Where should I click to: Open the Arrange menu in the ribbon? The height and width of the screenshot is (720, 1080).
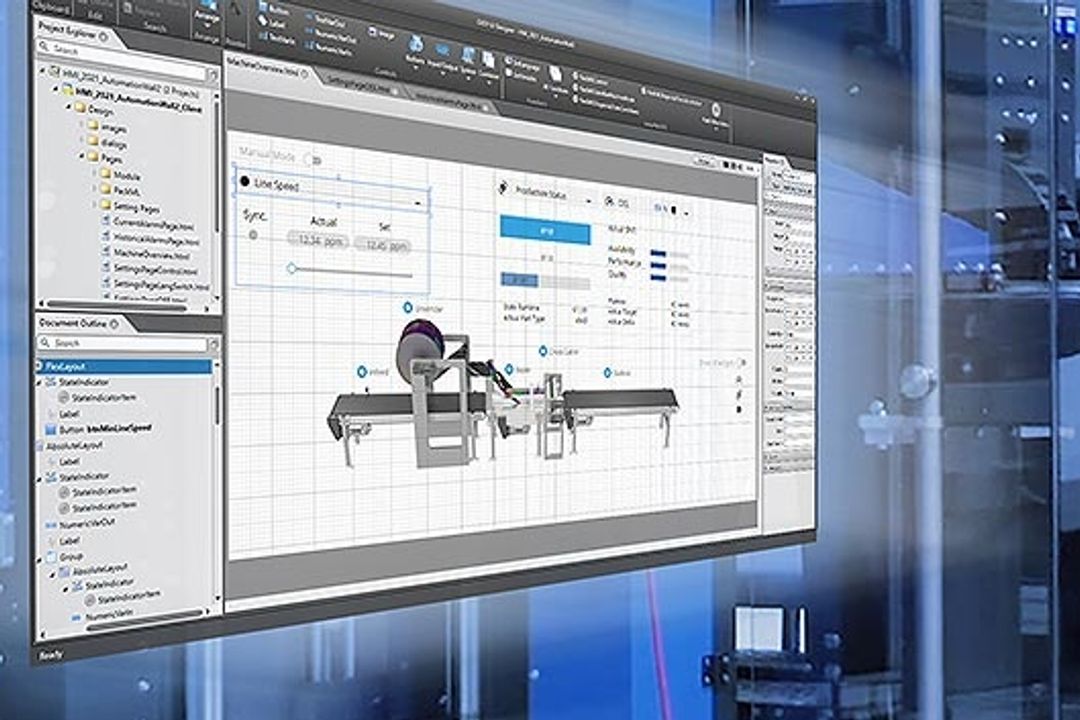click(206, 12)
